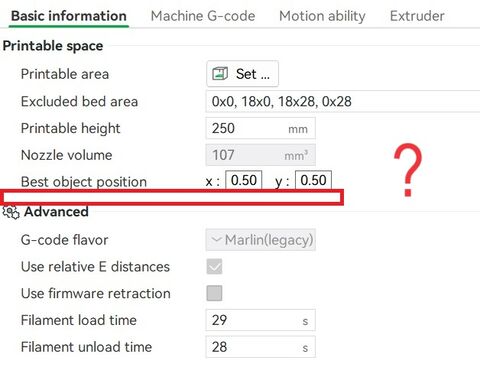Click the Nozzle volume field
The height and width of the screenshot is (367, 480).
(261, 155)
